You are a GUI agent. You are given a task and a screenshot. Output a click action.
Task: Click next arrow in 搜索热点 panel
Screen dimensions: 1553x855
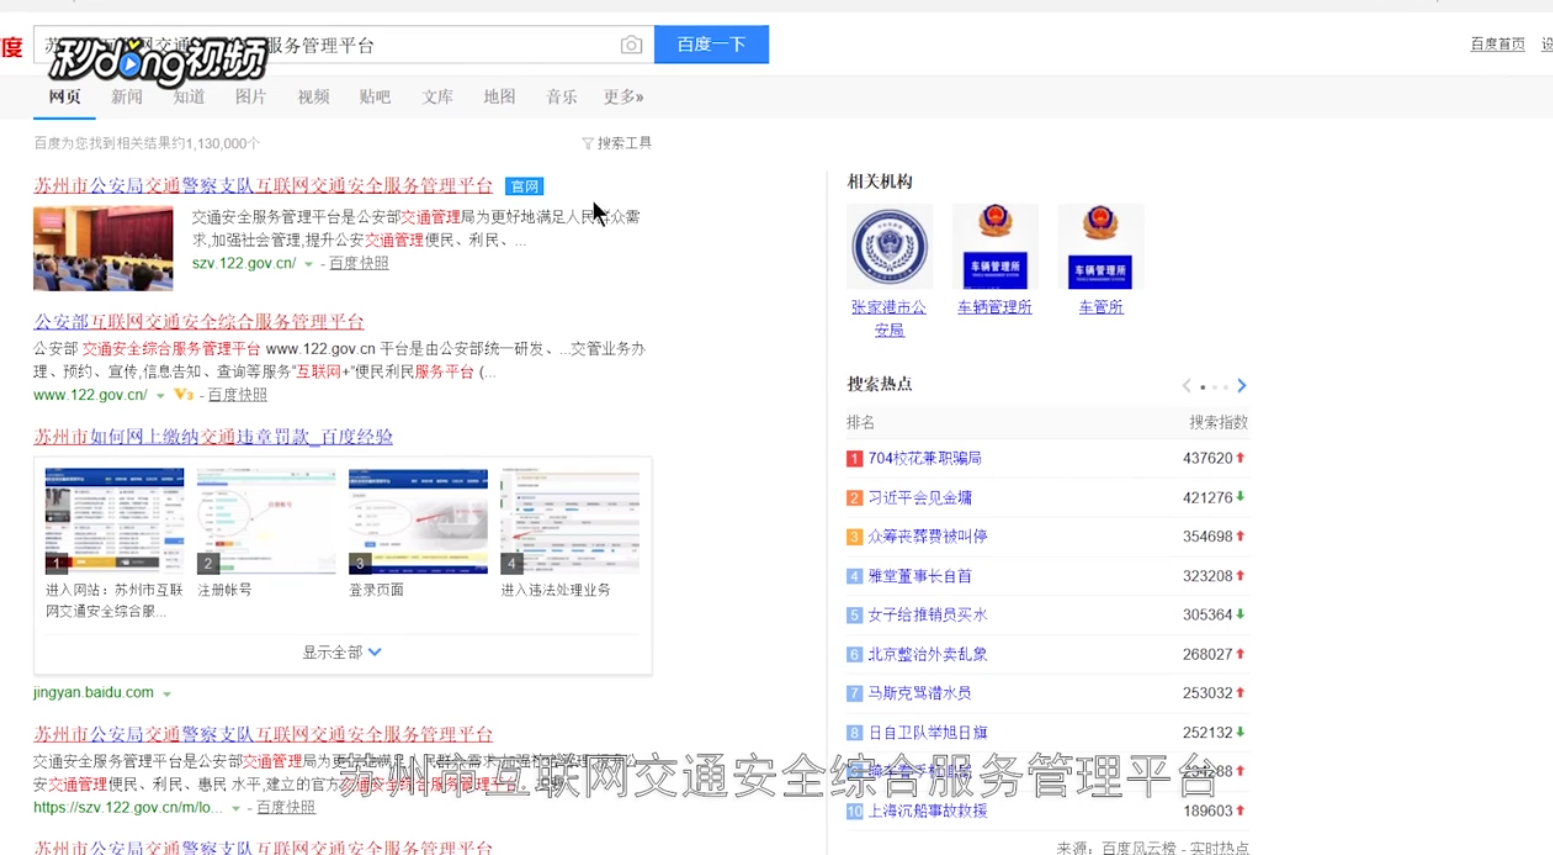click(1241, 386)
